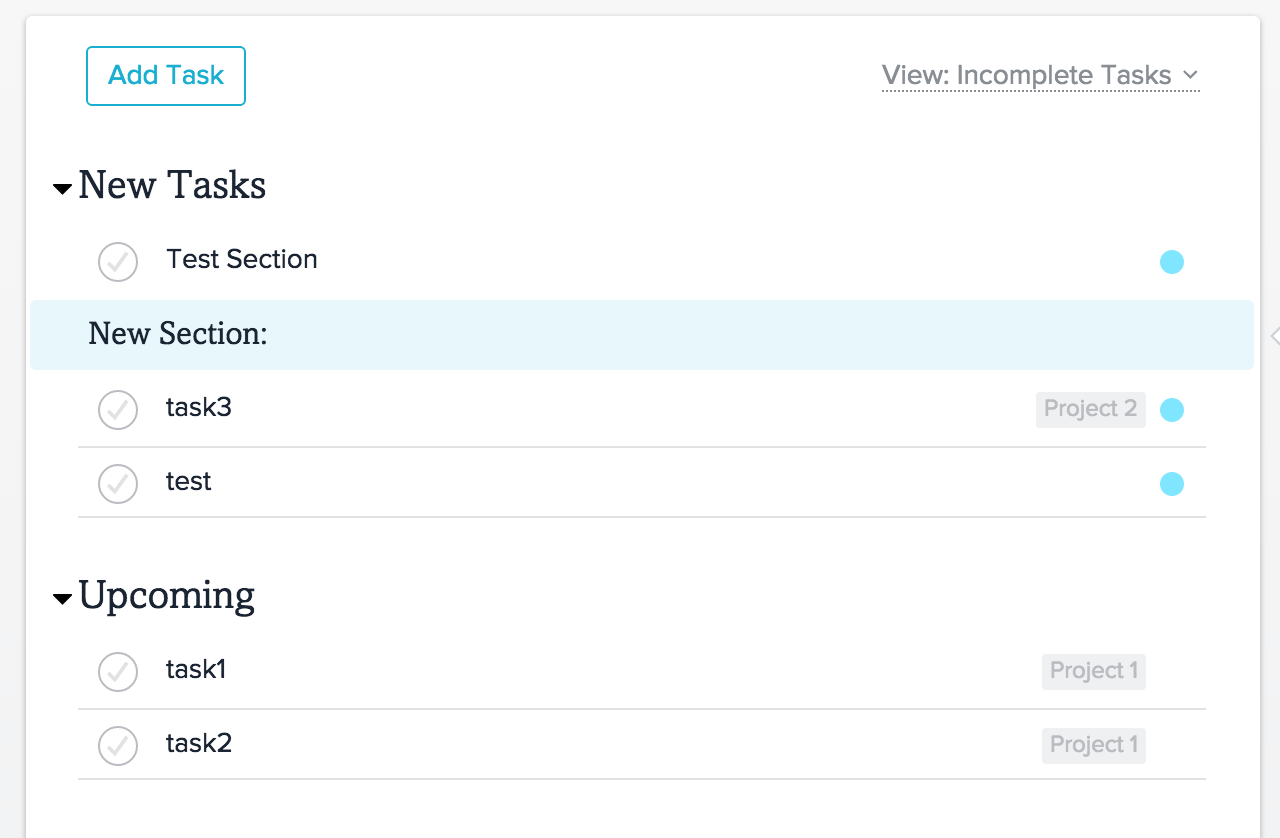Click the Add Task button
The image size is (1280, 838).
[x=166, y=76]
